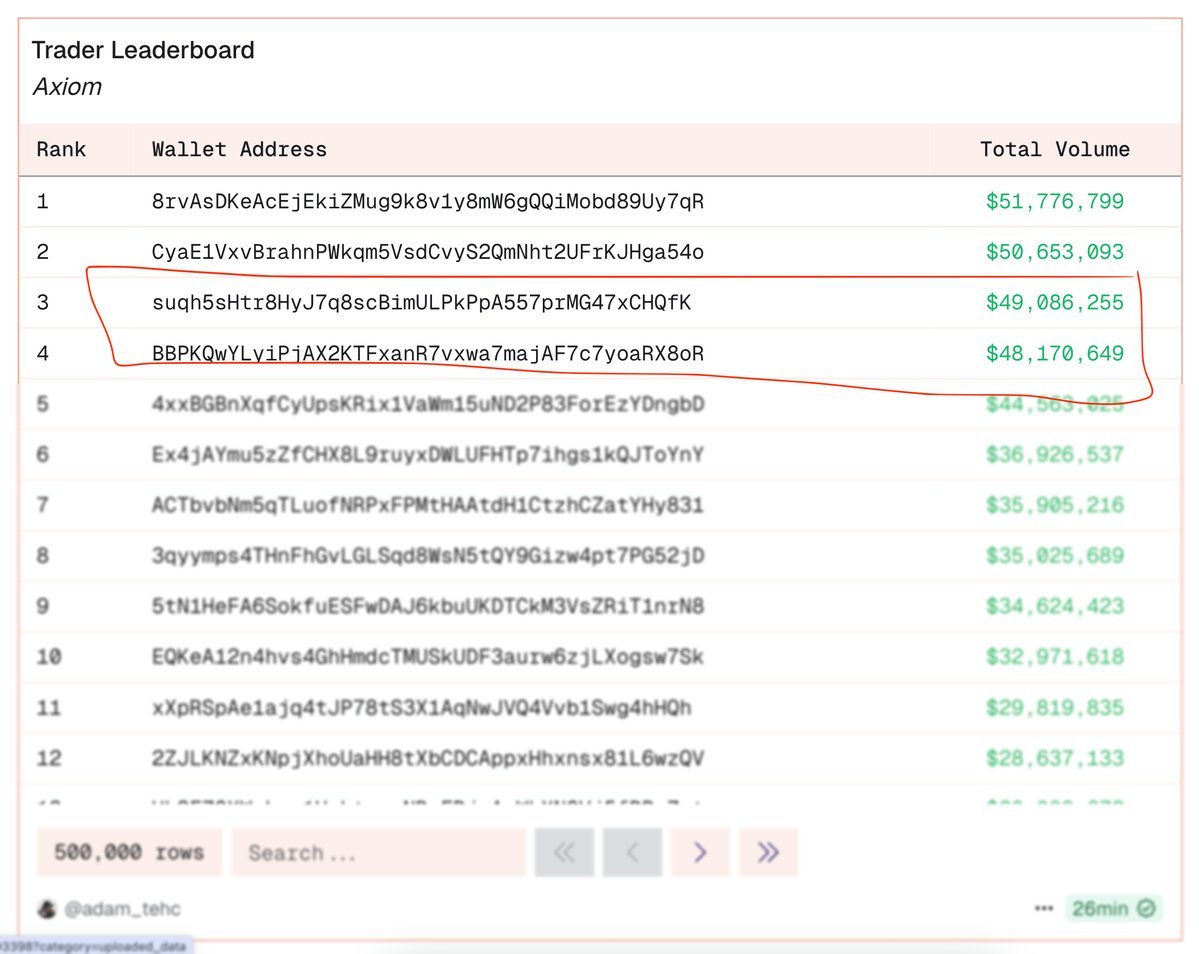The image size is (1199, 954).
Task: Click rank number 7 cell
Action: [x=43, y=505]
